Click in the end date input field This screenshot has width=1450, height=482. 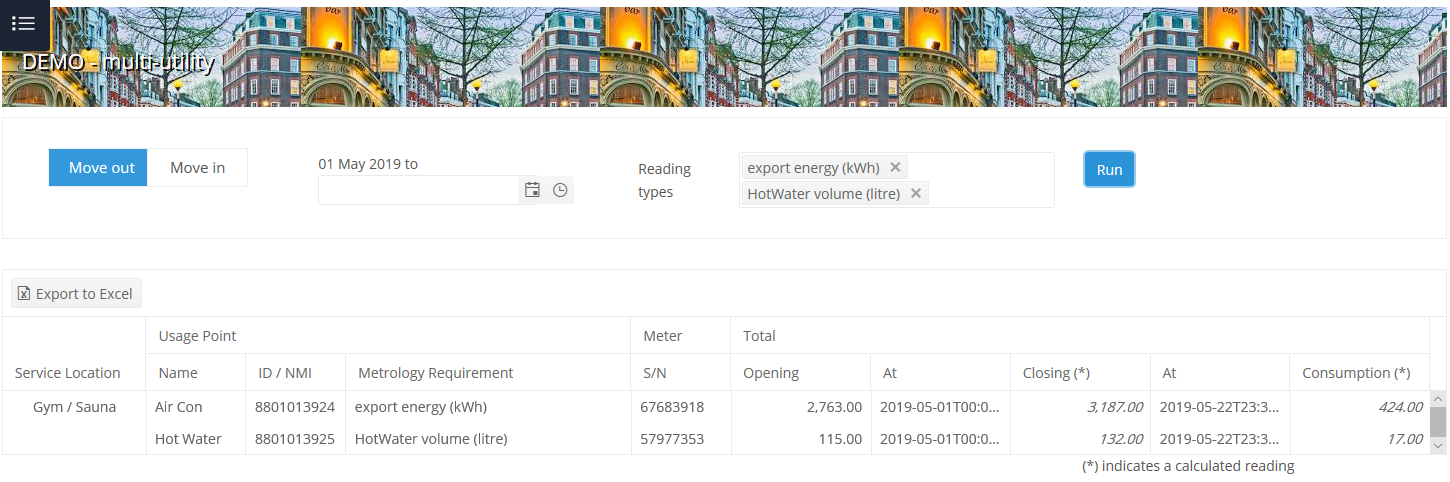point(418,190)
